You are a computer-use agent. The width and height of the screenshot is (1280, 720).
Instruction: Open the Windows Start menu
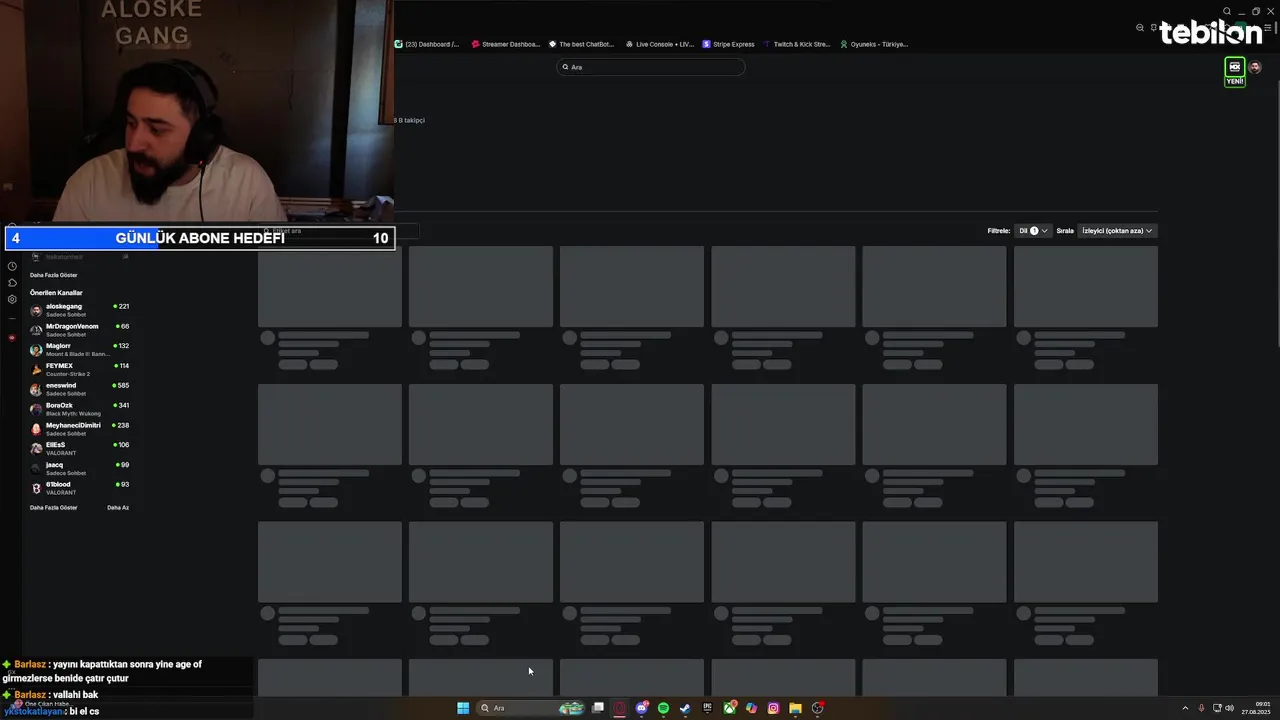coord(463,708)
